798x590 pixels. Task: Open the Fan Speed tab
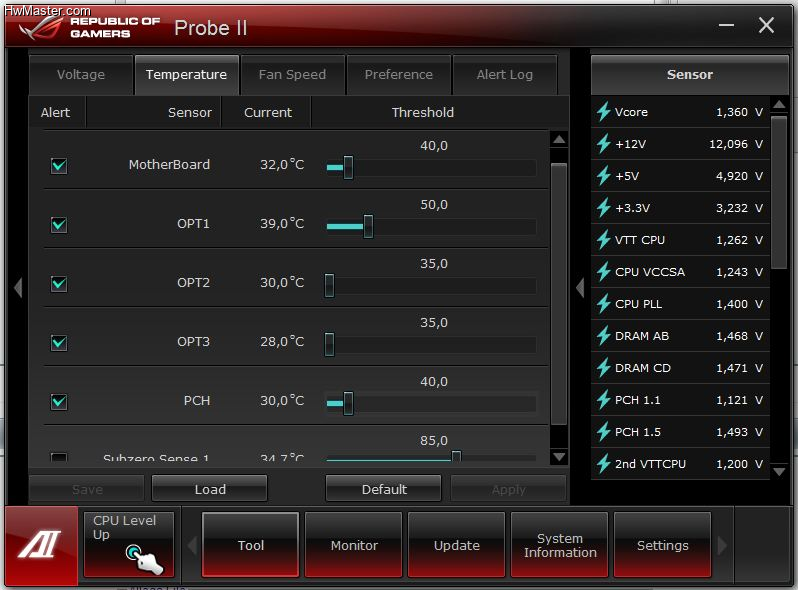click(292, 75)
